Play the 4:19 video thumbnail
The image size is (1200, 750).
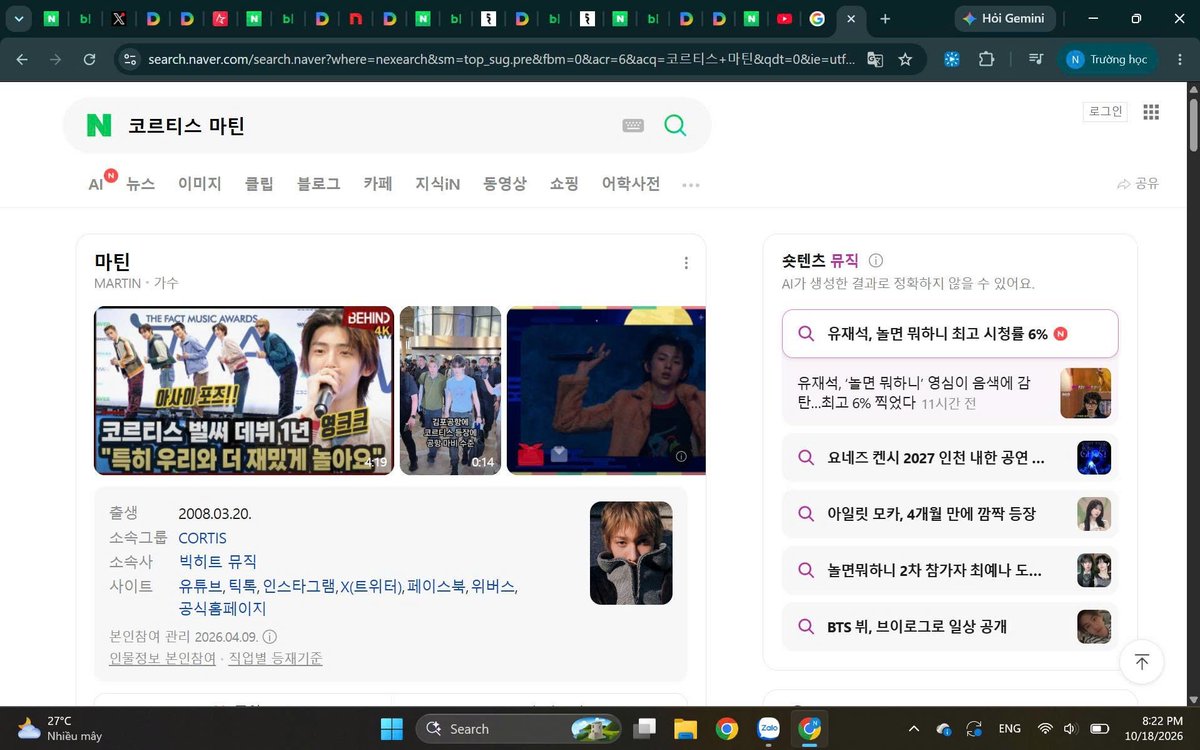pos(244,390)
